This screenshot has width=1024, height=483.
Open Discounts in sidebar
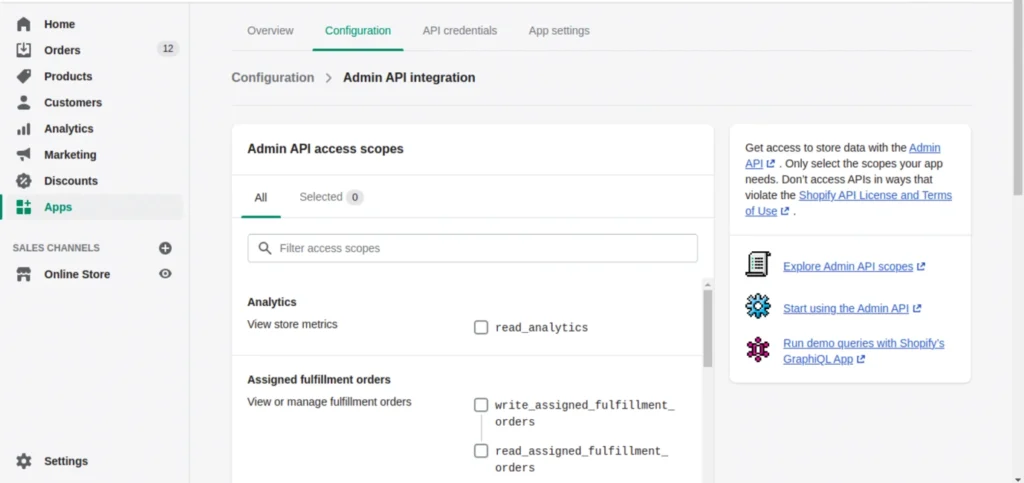coord(71,181)
